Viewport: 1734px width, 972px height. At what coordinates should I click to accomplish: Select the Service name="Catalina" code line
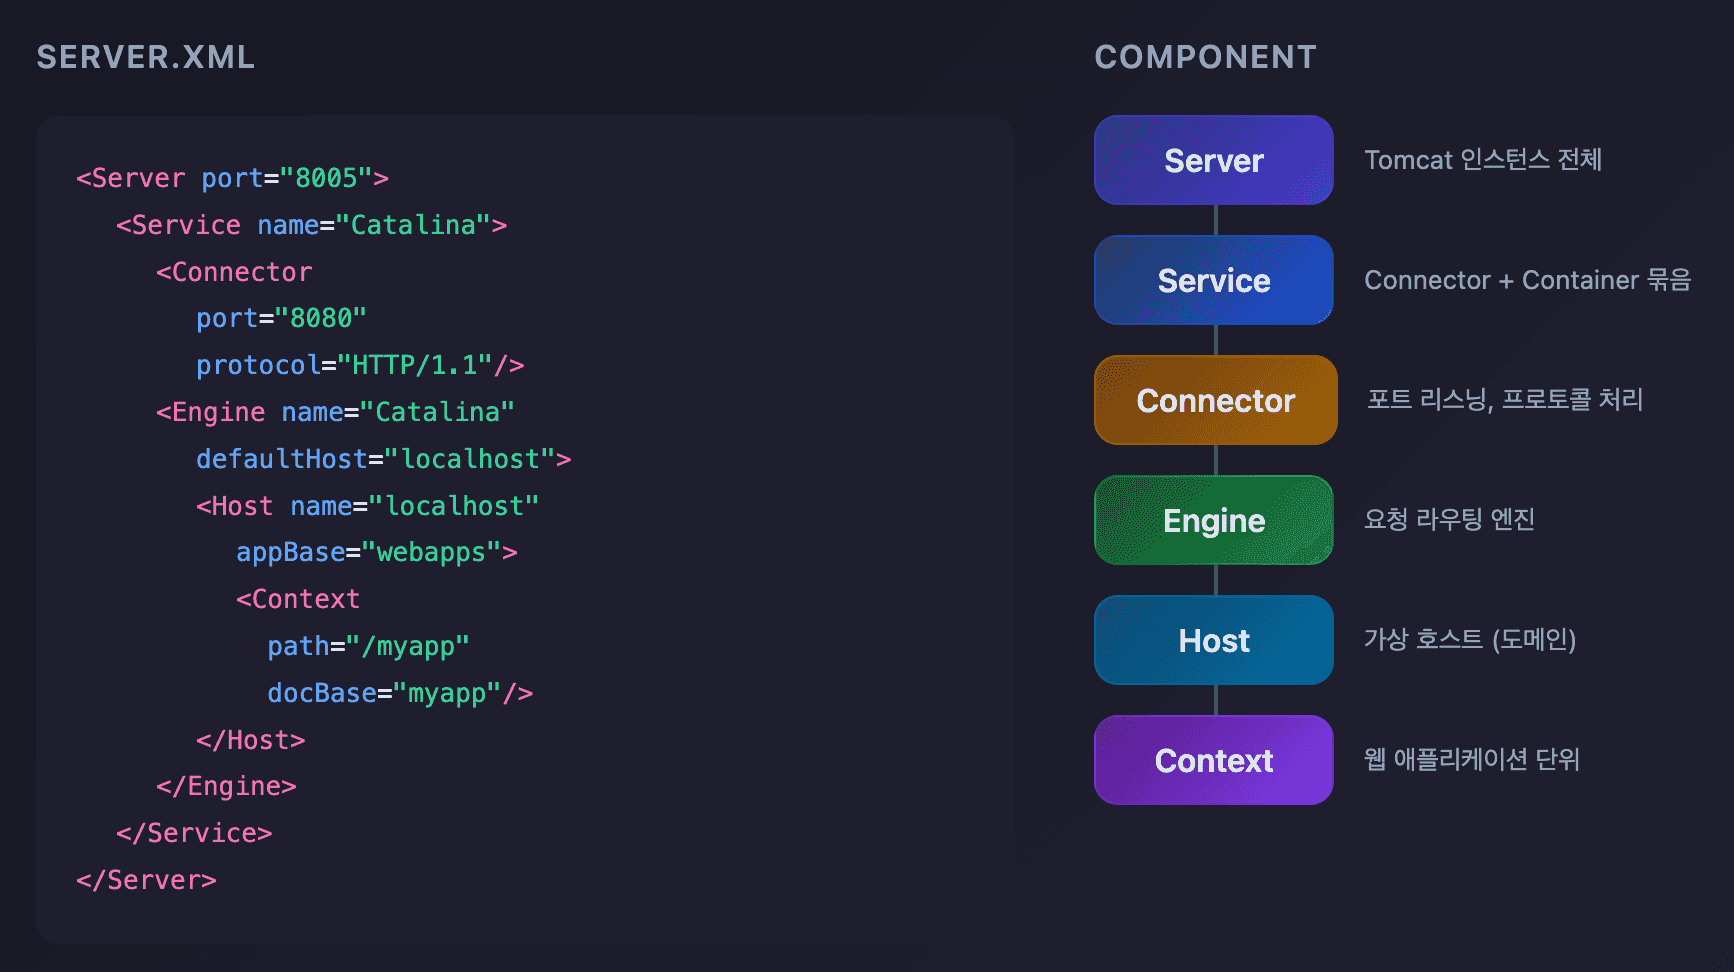click(311, 225)
